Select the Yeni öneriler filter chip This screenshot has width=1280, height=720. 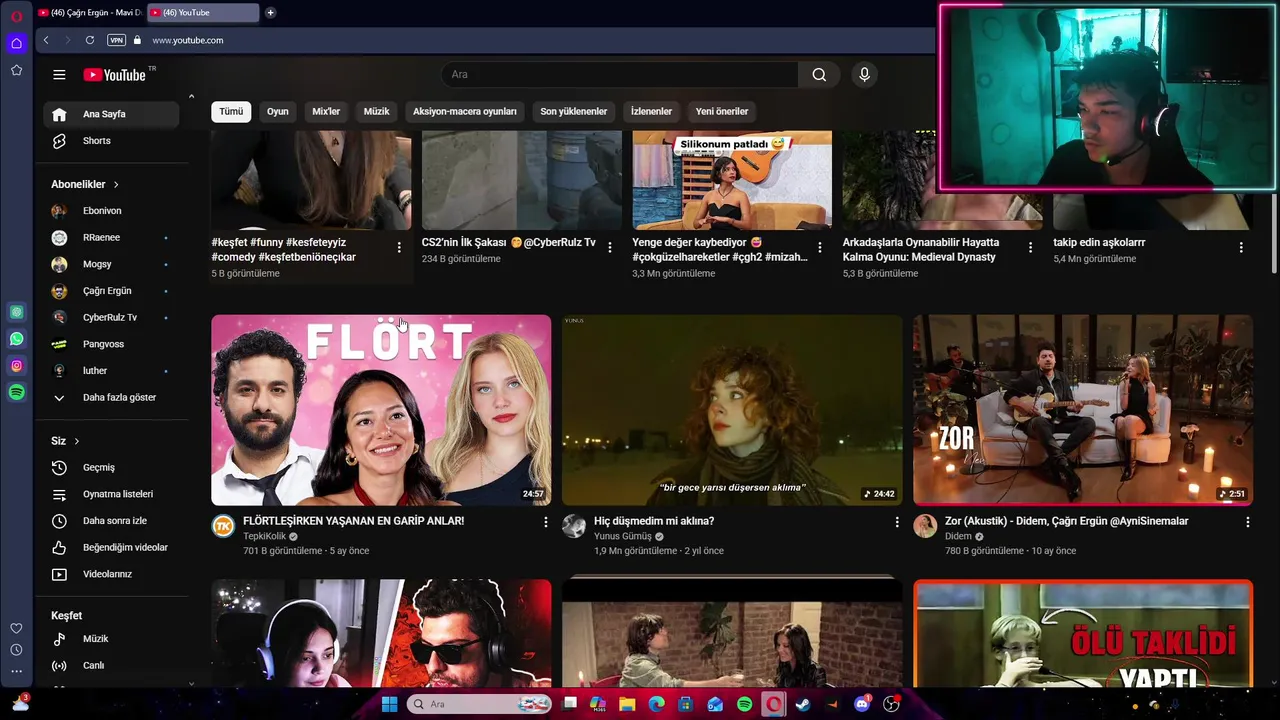(x=722, y=111)
